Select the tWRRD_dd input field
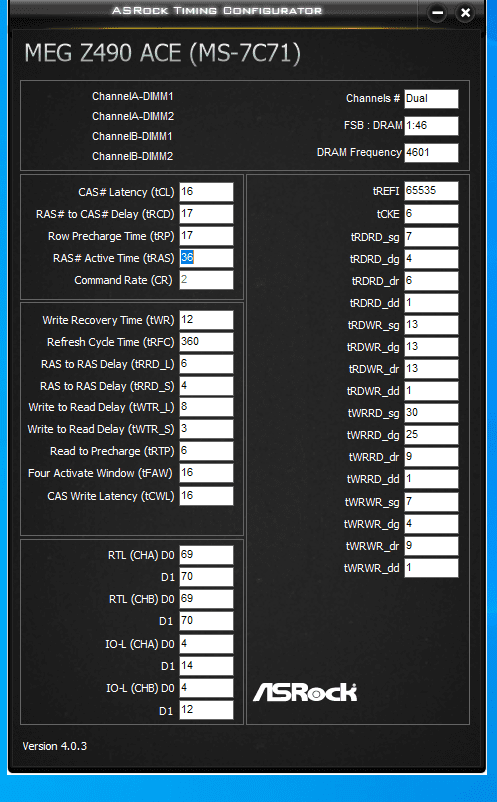The height and width of the screenshot is (802, 497). pyautogui.click(x=431, y=479)
